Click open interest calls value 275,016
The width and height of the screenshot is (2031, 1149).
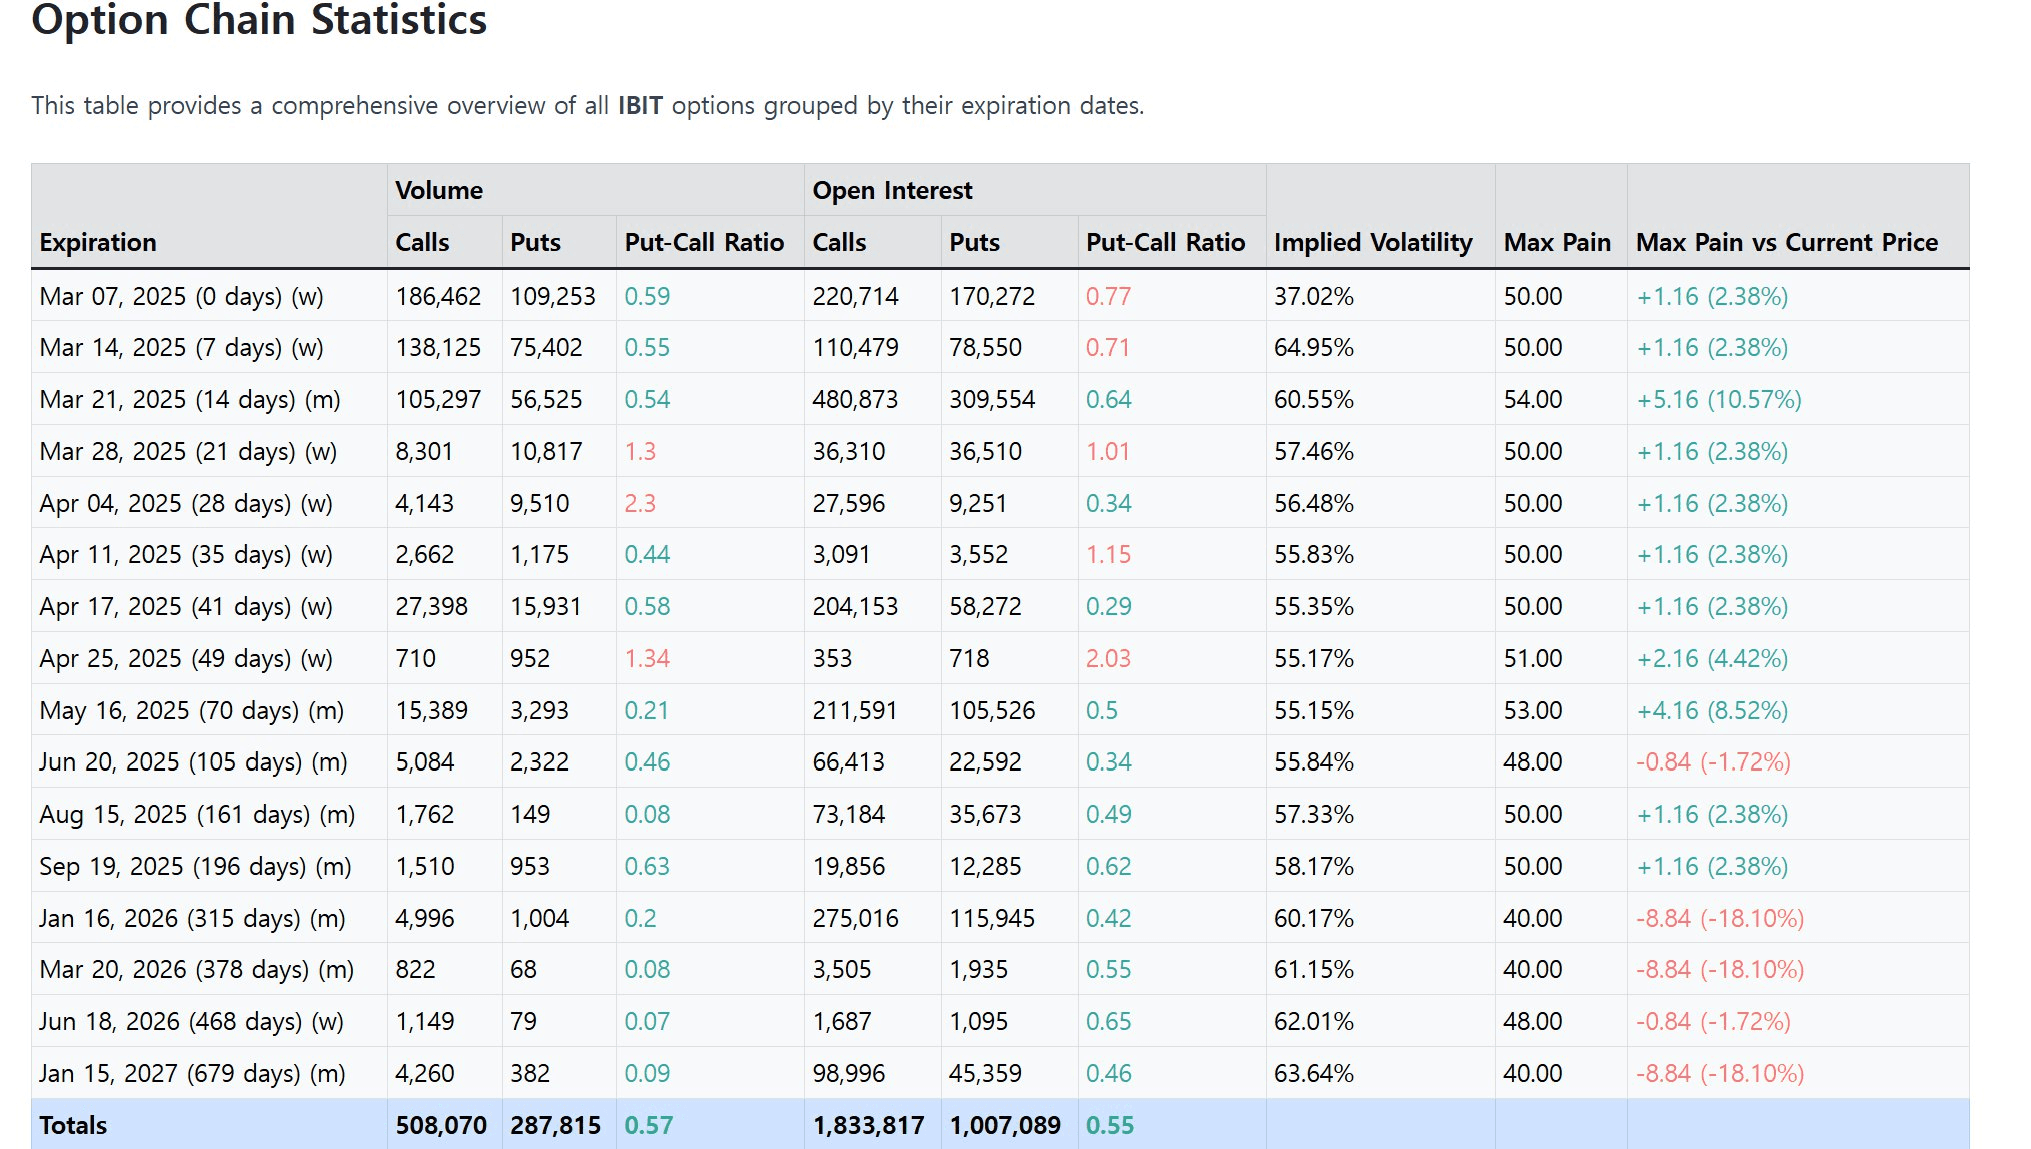click(855, 918)
